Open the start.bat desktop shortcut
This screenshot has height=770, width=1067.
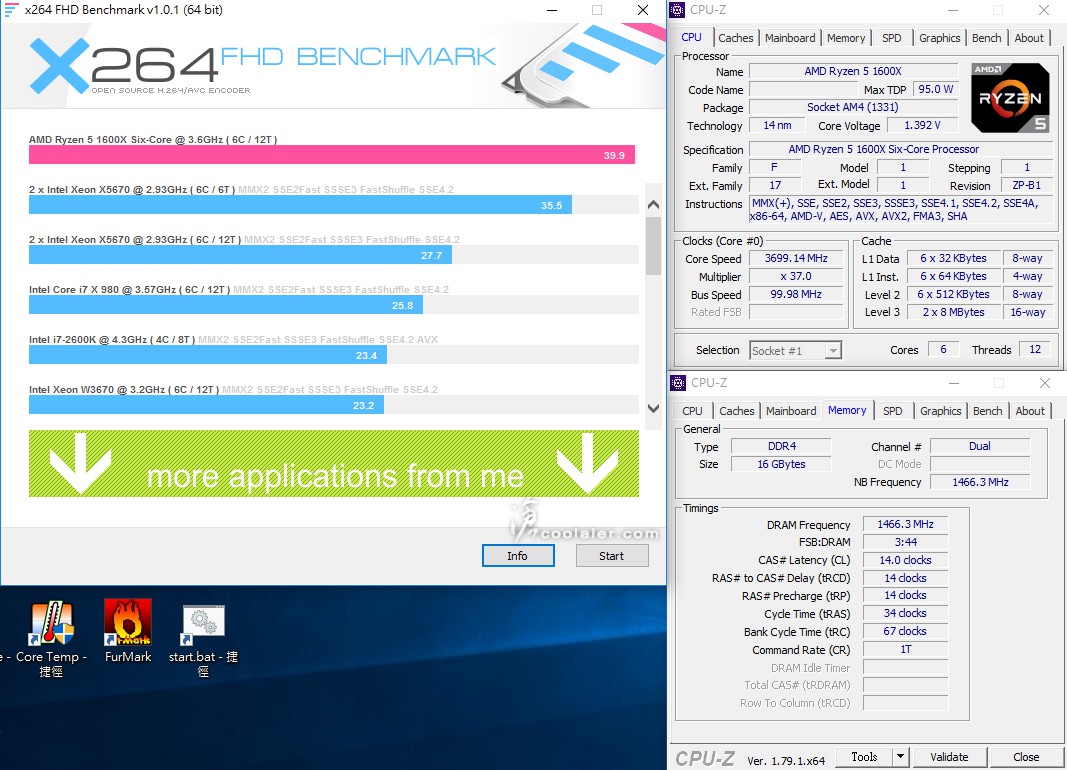203,639
